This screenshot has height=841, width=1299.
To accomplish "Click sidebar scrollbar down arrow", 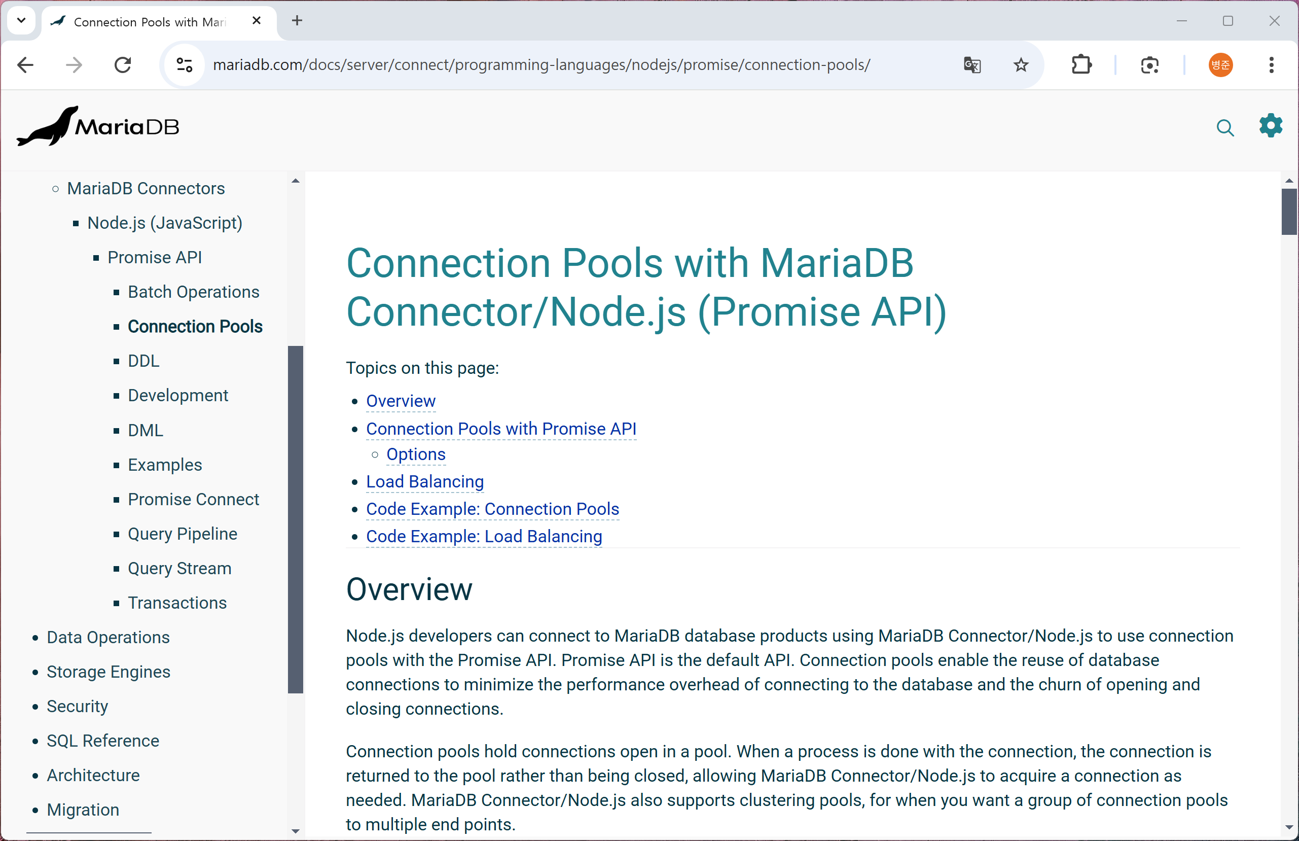I will pyautogui.click(x=295, y=831).
